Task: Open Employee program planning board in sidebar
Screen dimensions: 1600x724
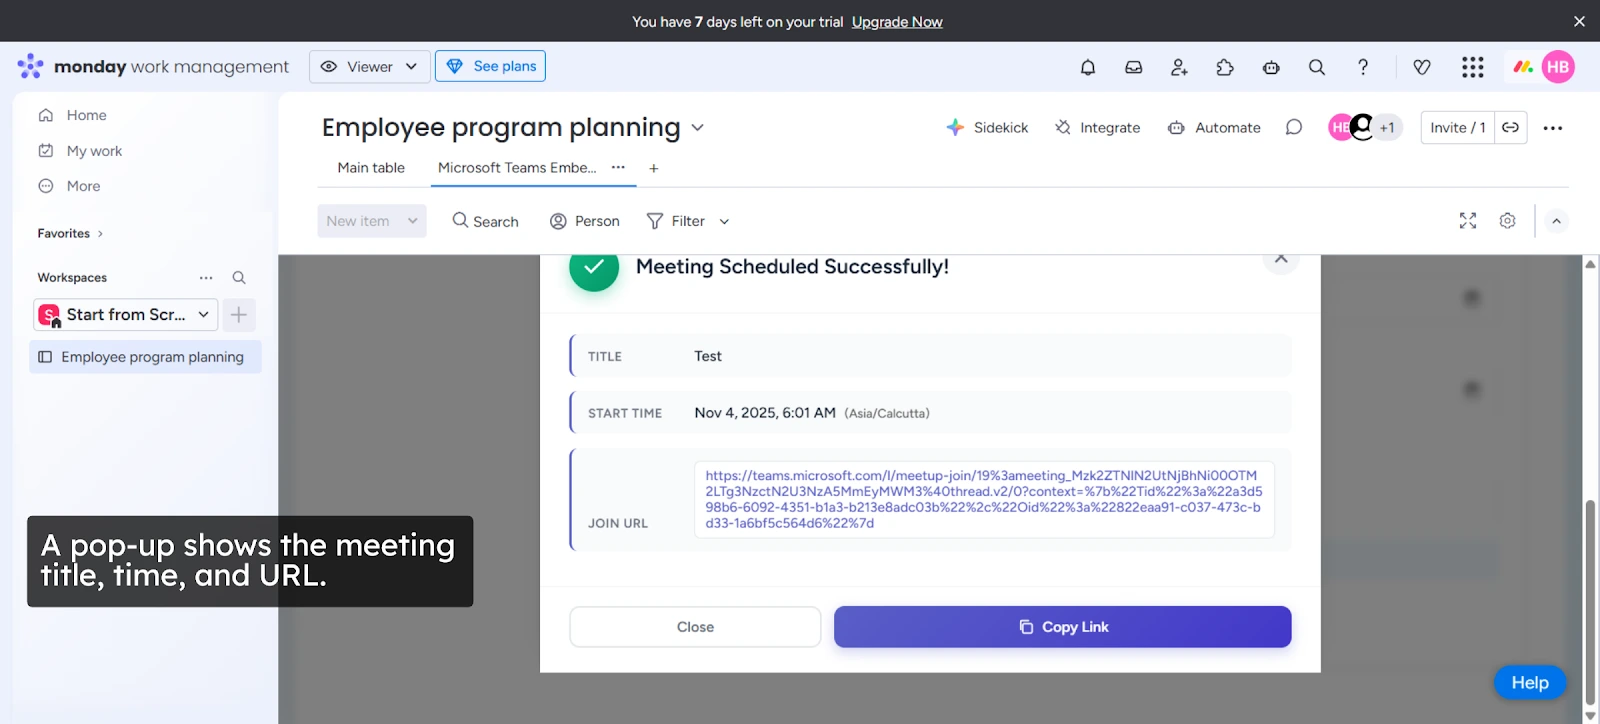Action: pyautogui.click(x=152, y=357)
